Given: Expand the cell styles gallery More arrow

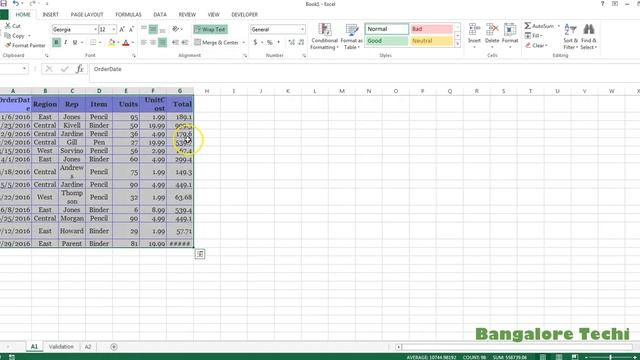Looking at the screenshot, I should pos(458,43).
